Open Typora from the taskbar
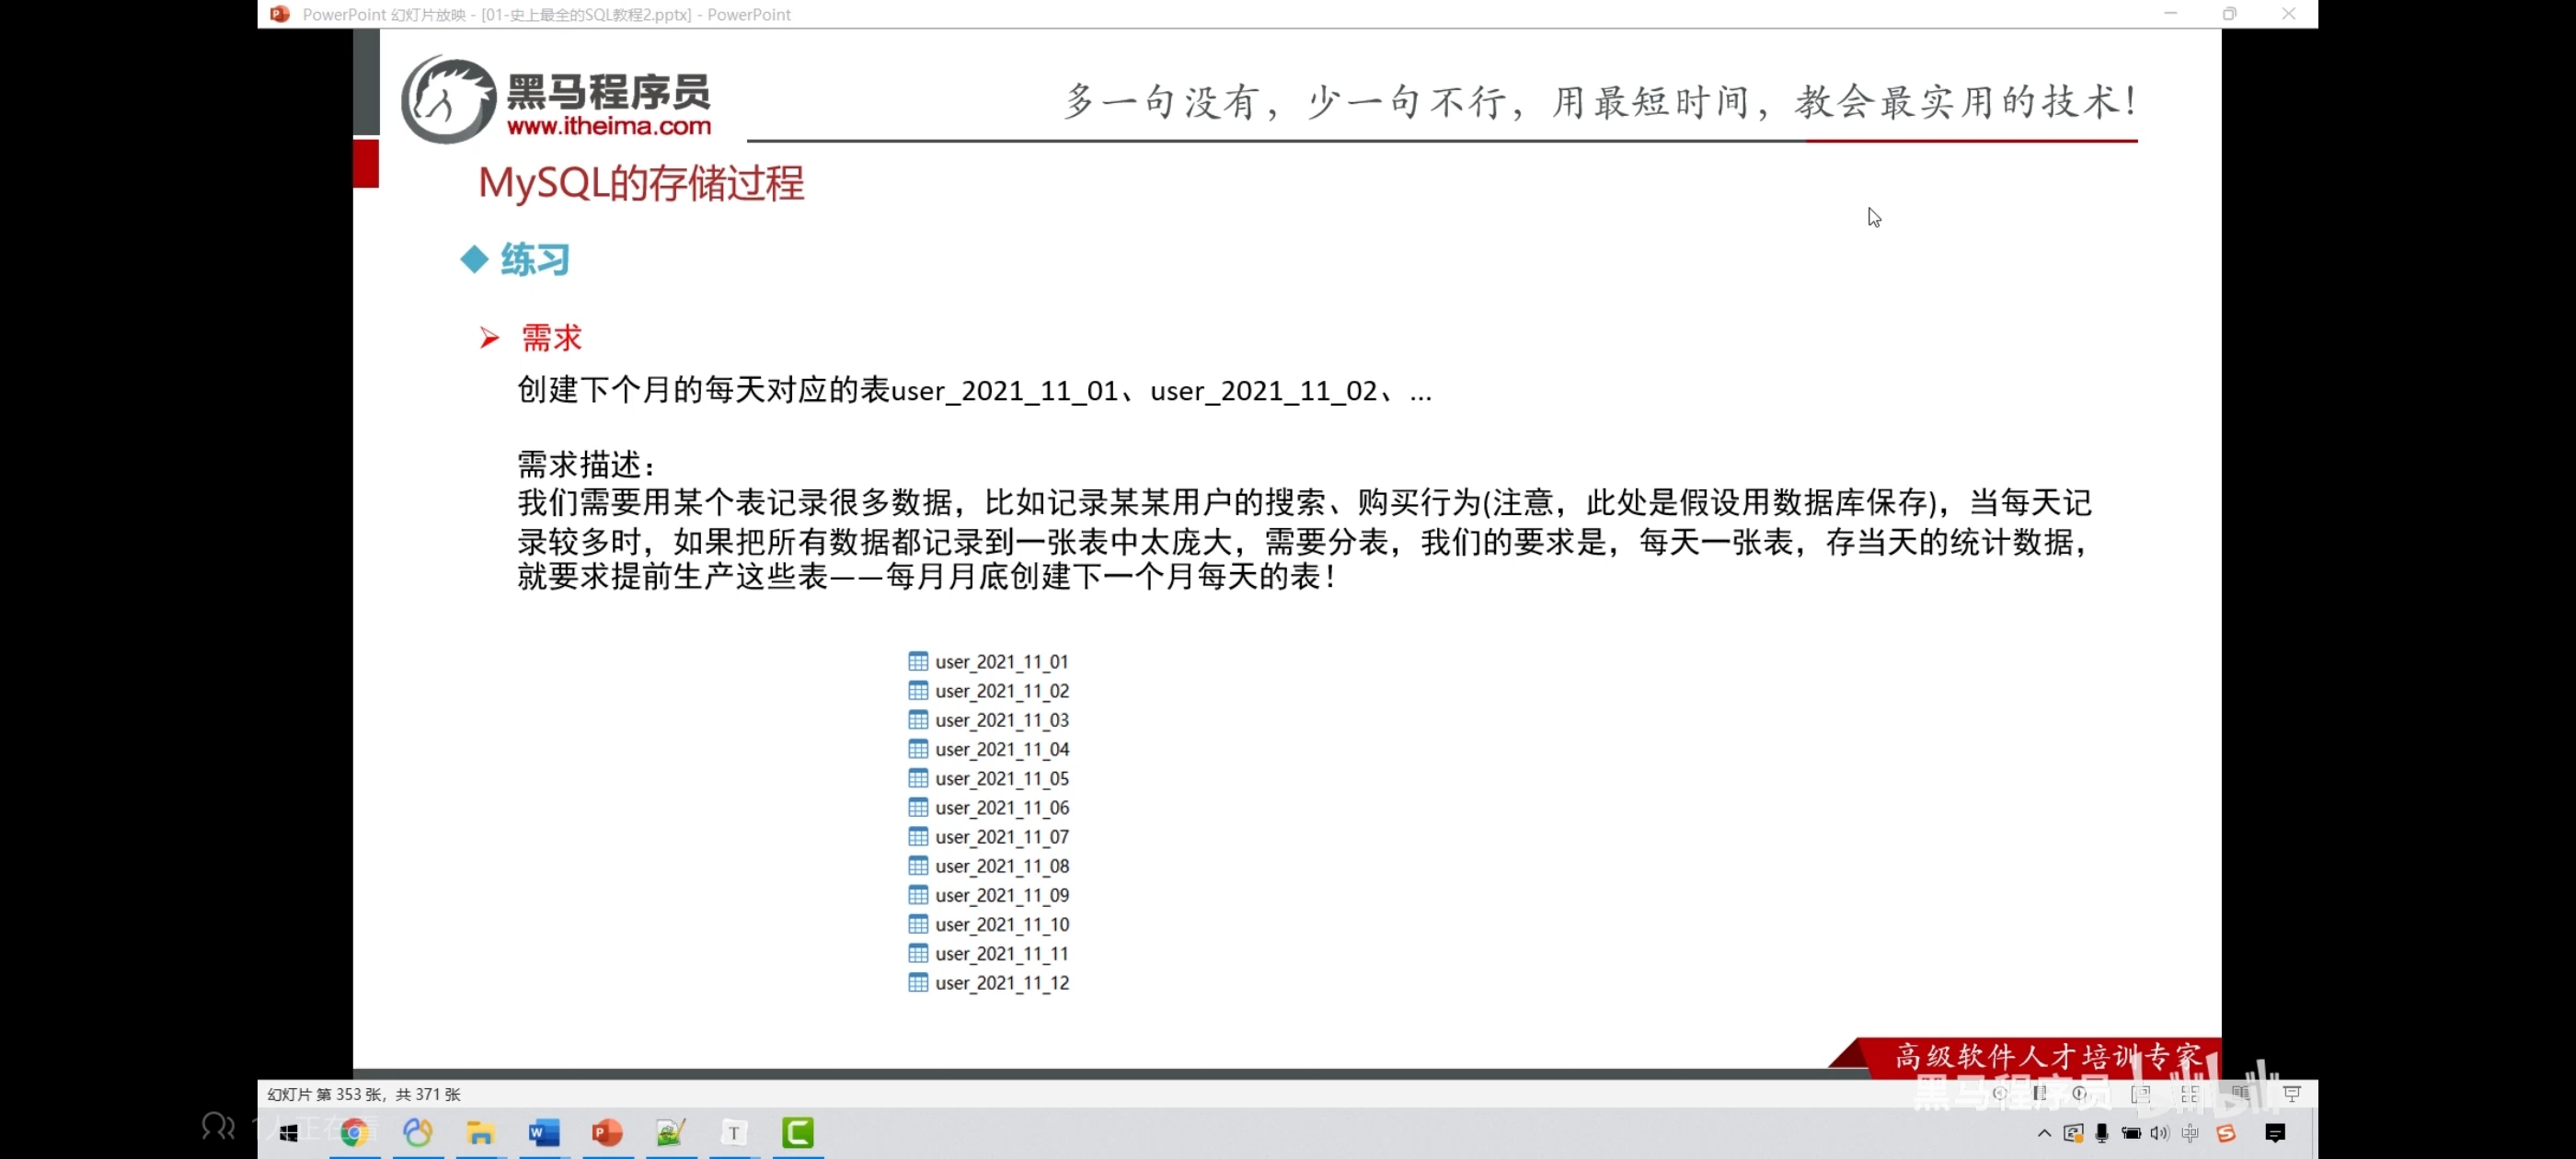 (x=734, y=1132)
